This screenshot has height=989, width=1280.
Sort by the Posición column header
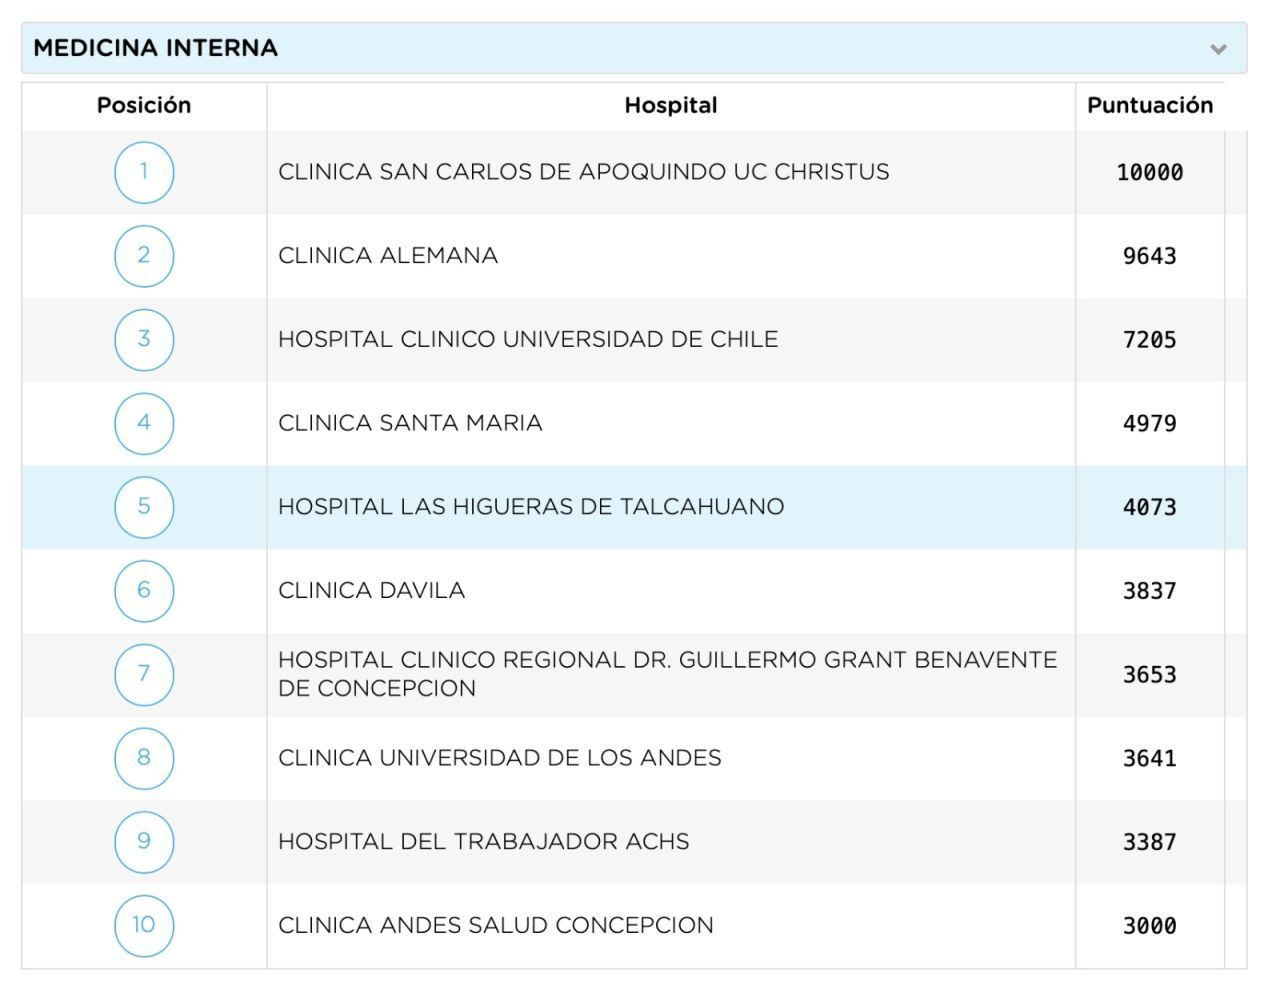pyautogui.click(x=144, y=106)
